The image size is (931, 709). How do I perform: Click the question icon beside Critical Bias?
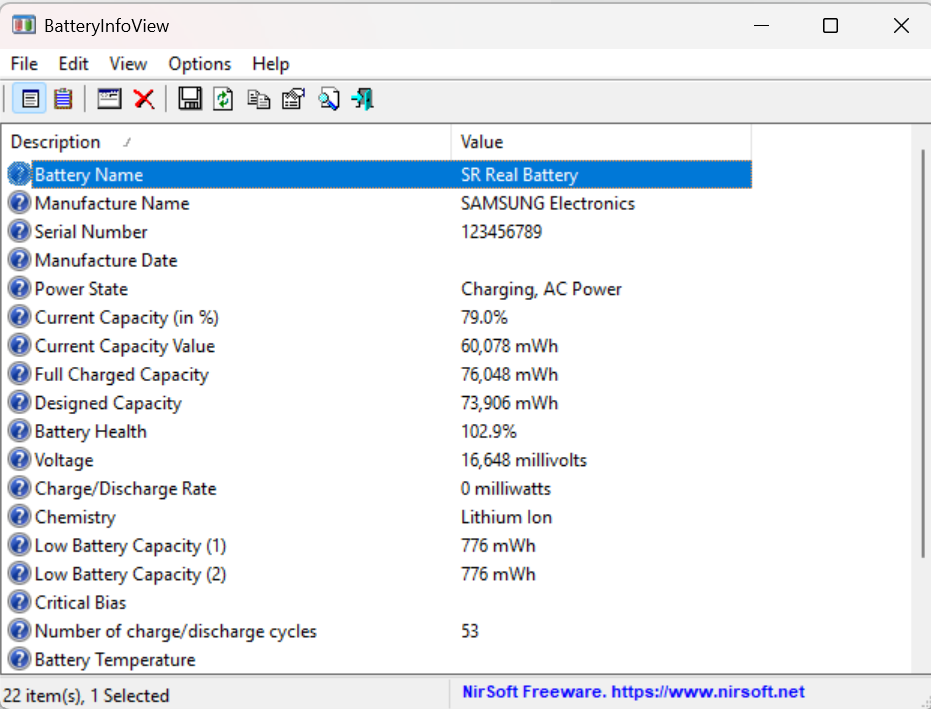click(x=19, y=602)
